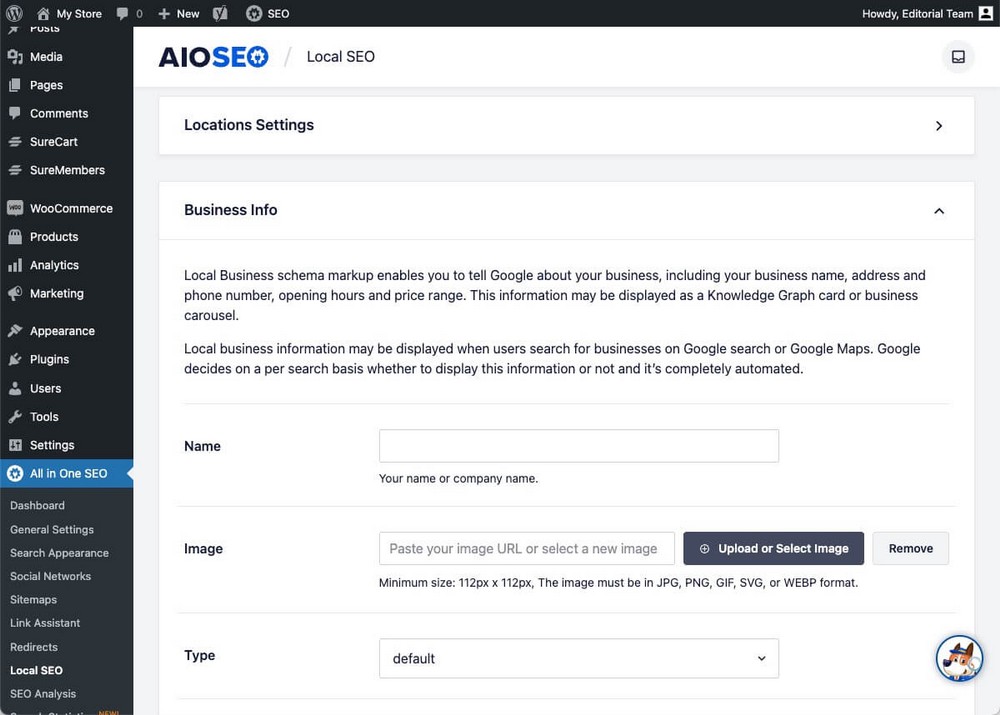
Task: Expand the Locations Settings panel
Action: tap(938, 126)
